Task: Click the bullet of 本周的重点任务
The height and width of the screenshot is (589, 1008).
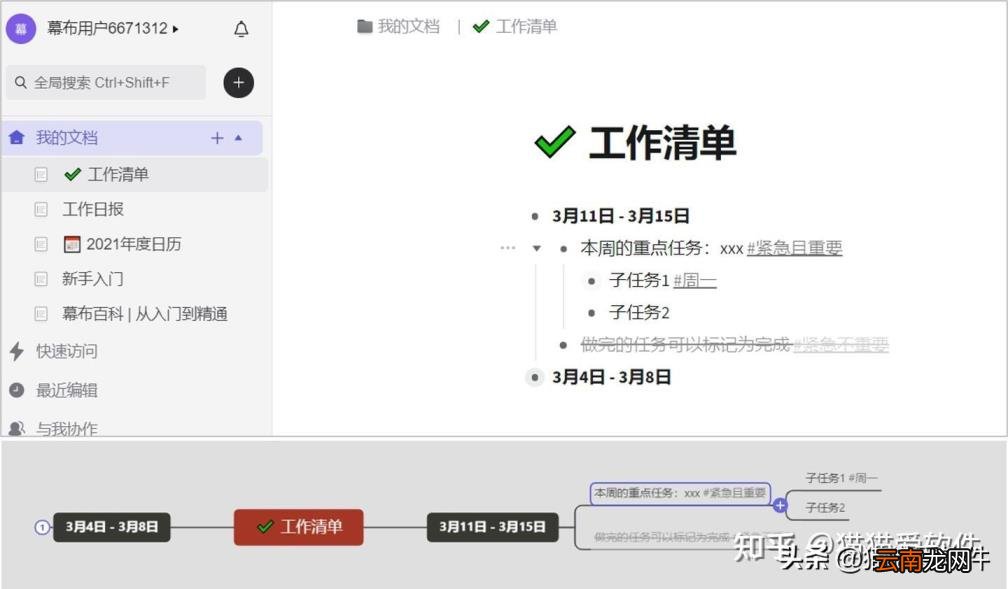Action: pos(564,248)
